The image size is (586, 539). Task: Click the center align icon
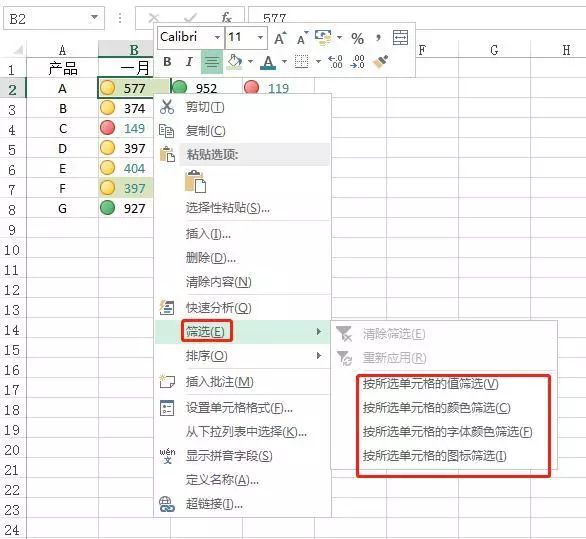pos(212,62)
